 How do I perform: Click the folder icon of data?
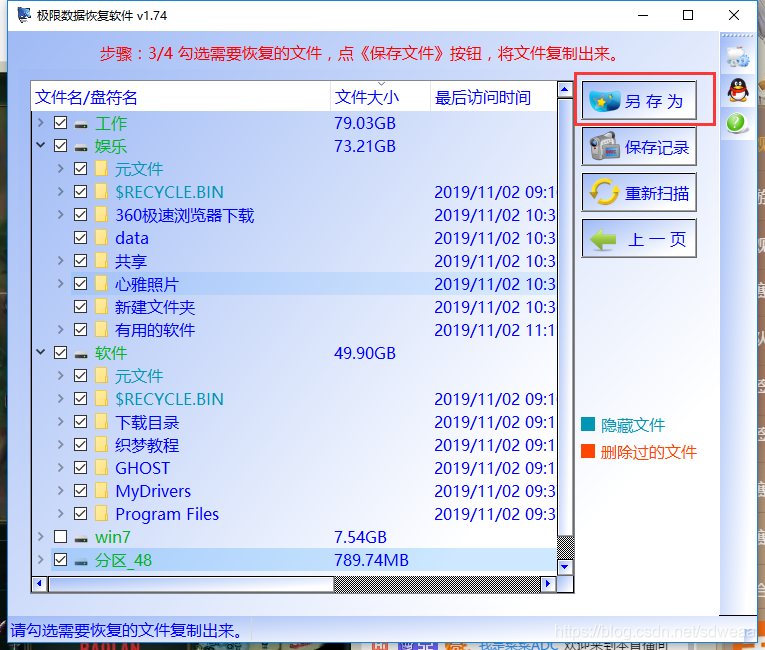[x=101, y=238]
